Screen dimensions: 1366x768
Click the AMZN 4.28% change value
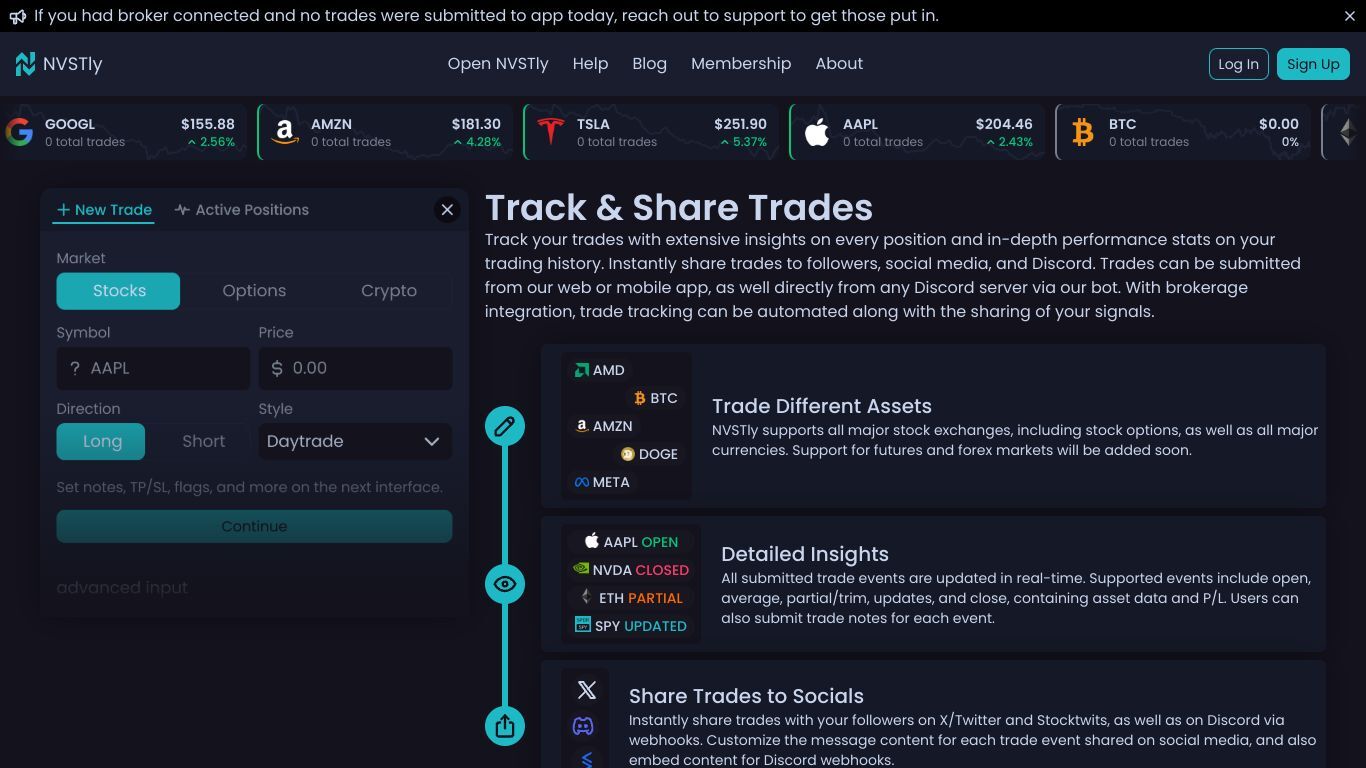[477, 142]
